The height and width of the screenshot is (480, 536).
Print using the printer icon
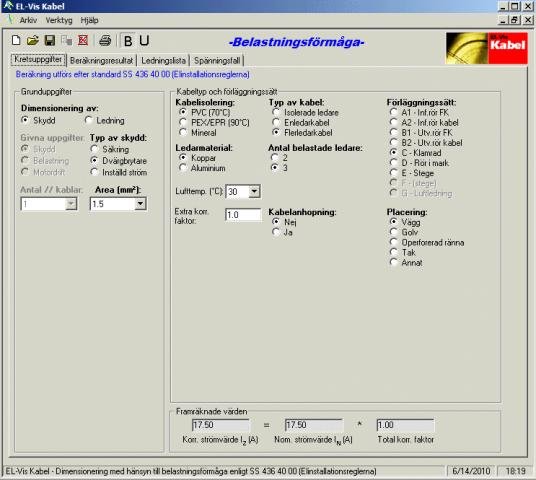(105, 40)
